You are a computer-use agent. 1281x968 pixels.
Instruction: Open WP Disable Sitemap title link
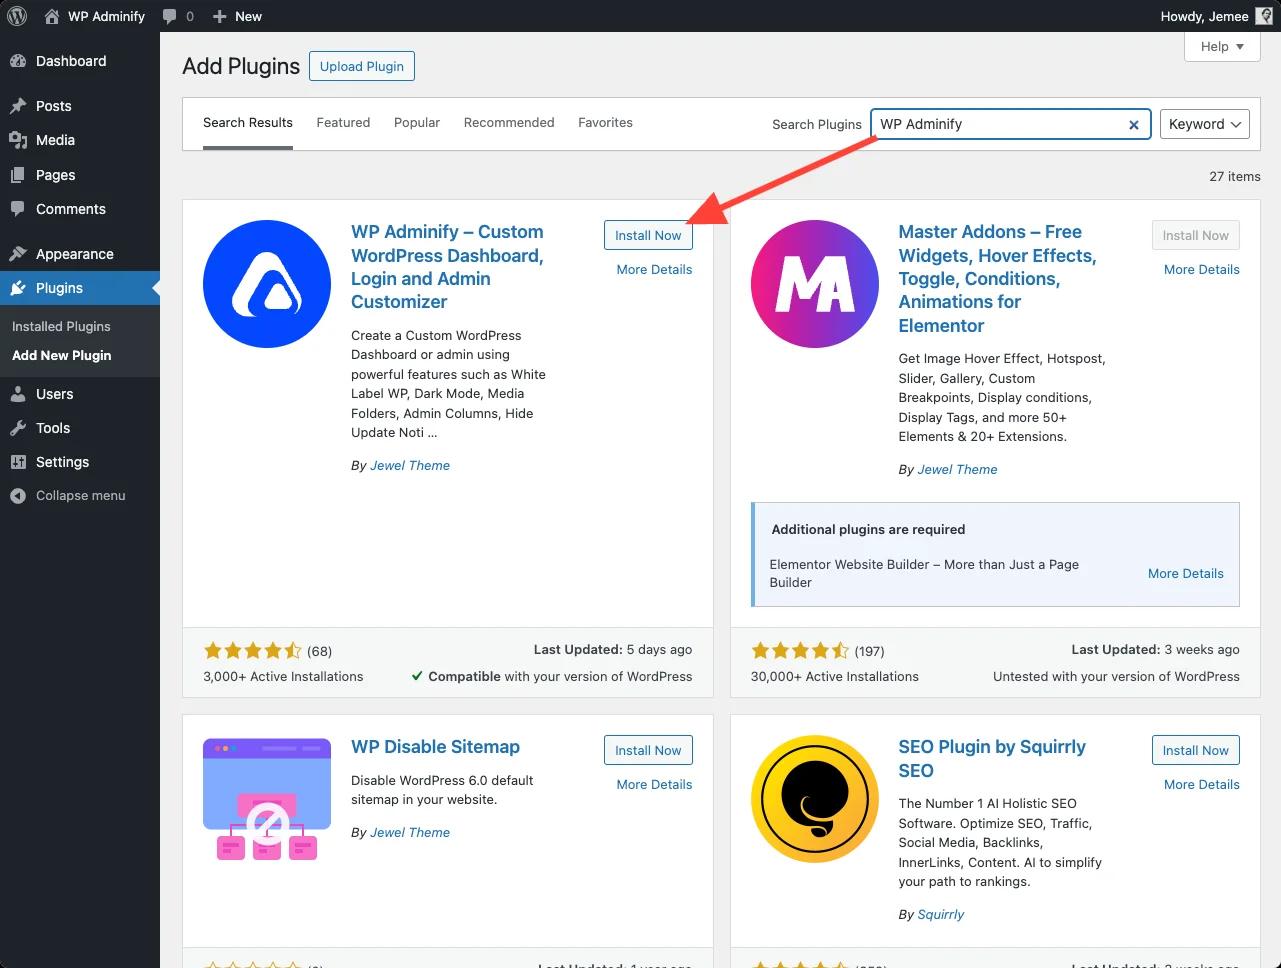coord(435,747)
